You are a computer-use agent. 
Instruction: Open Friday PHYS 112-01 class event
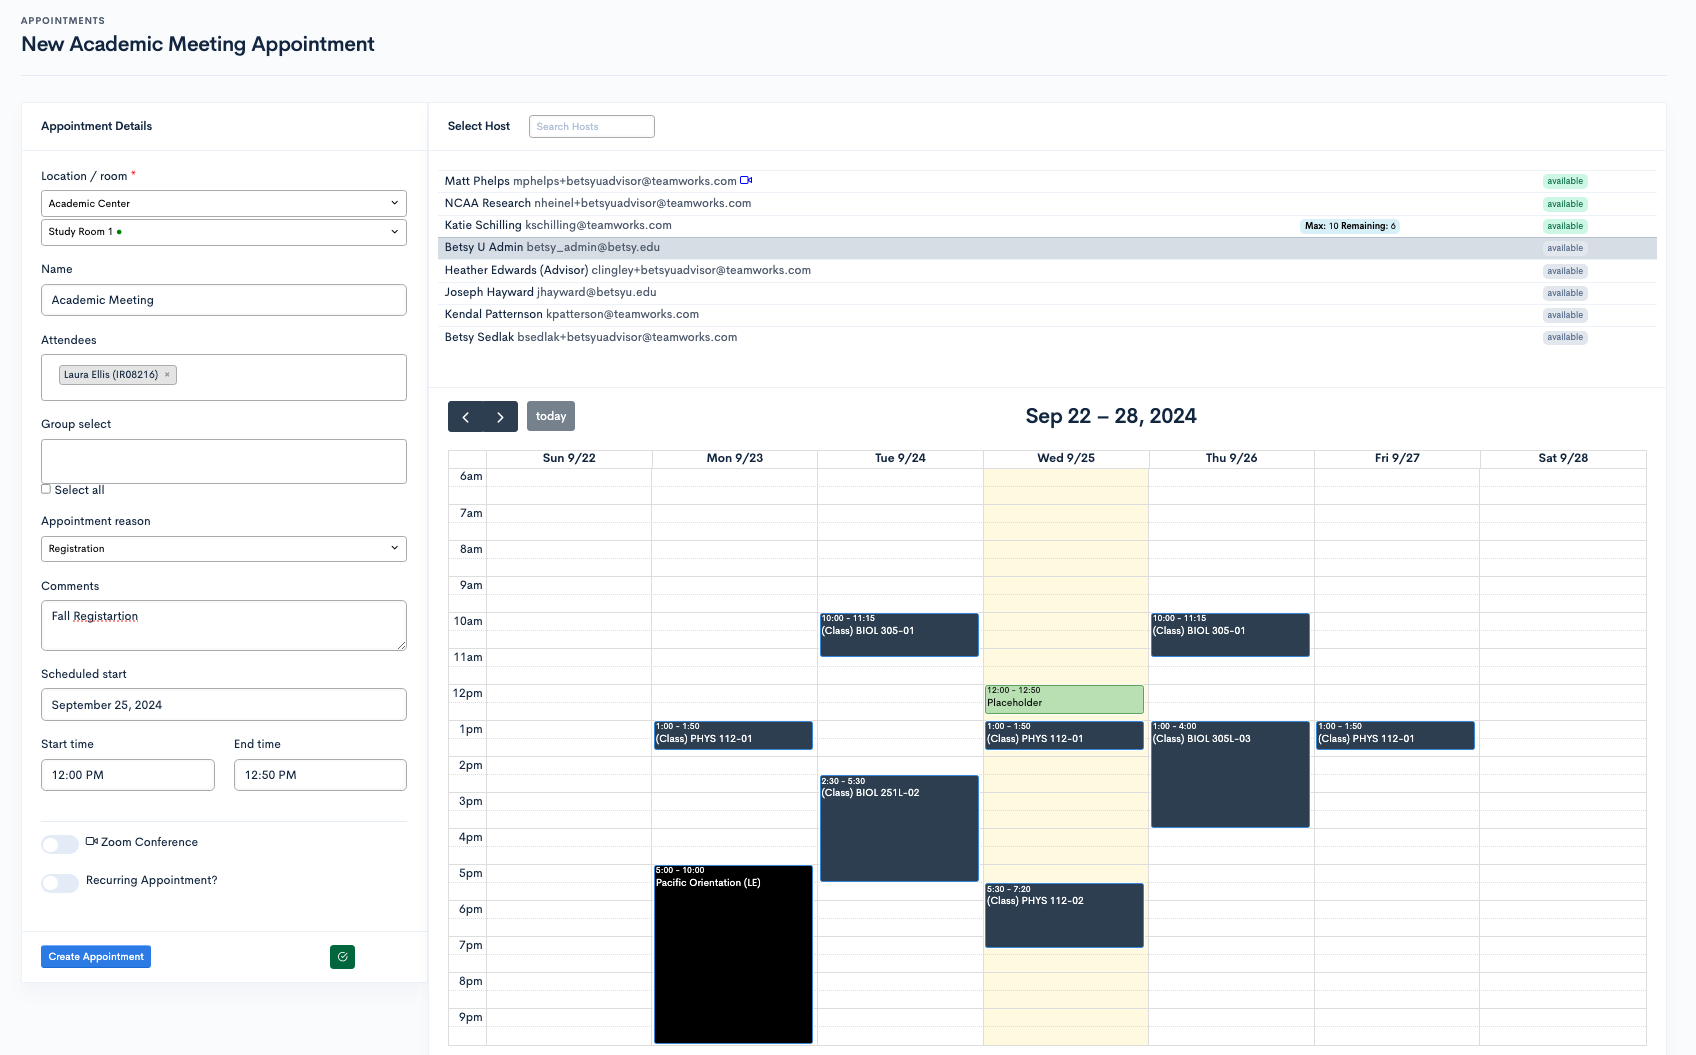(x=1395, y=735)
